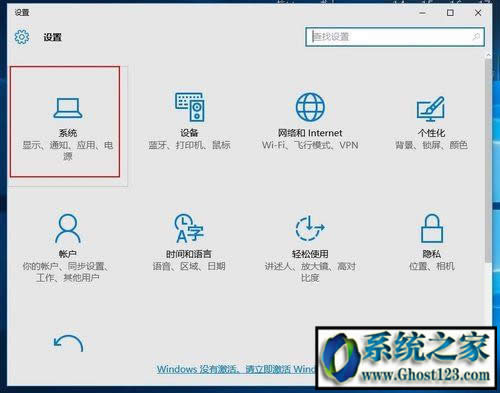Viewport: 500px width, 393px height.
Task: Click the 背景、锁屏、颜色 description
Action: (x=431, y=145)
